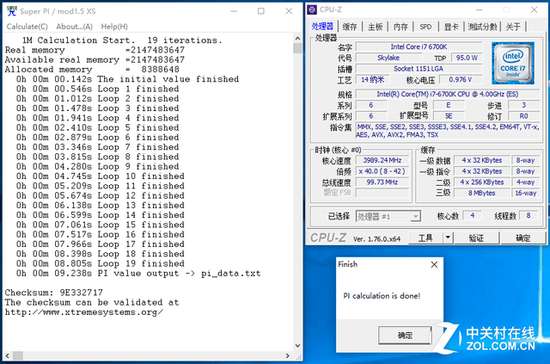The height and width of the screenshot is (364, 550).
Task: Open the Calculate(C) menu
Action: click(27, 27)
